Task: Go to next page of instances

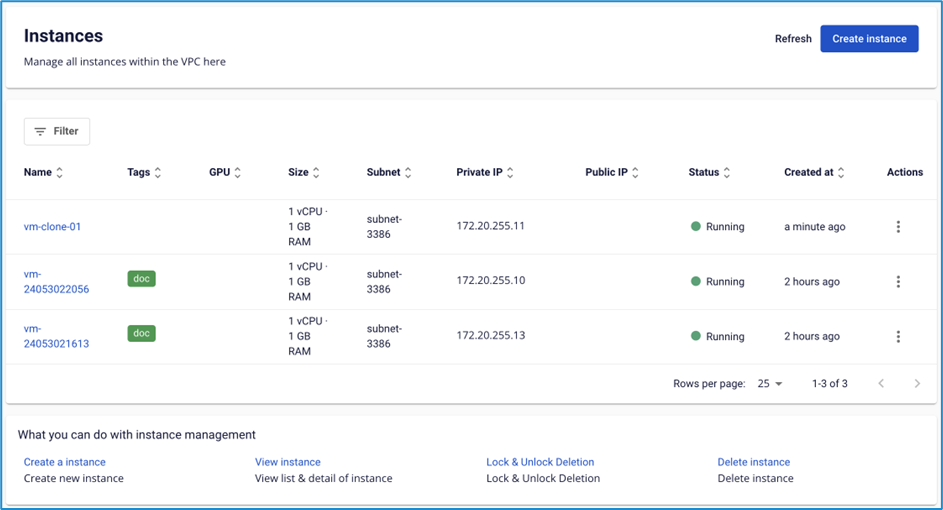Action: pyautogui.click(x=917, y=384)
